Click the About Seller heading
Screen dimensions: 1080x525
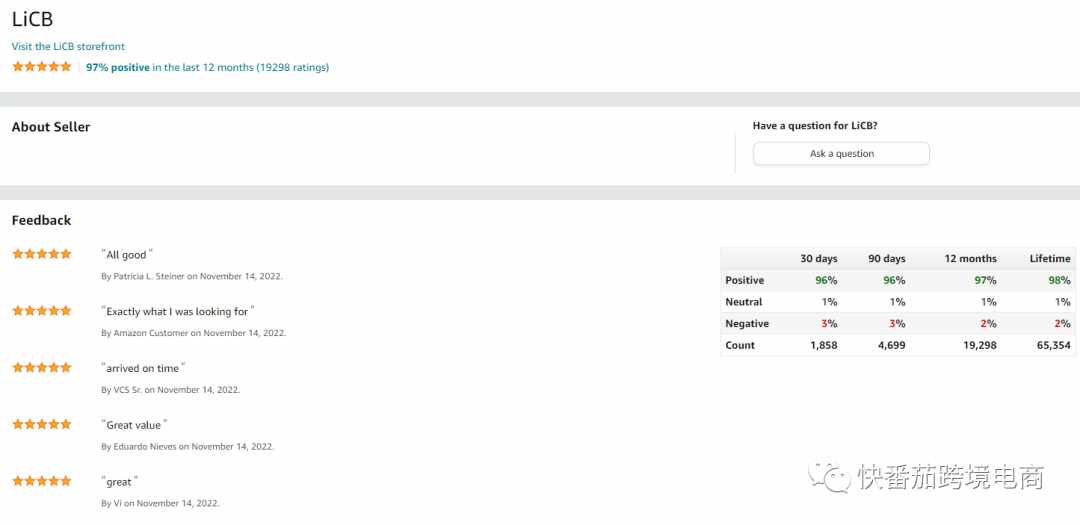pos(51,127)
